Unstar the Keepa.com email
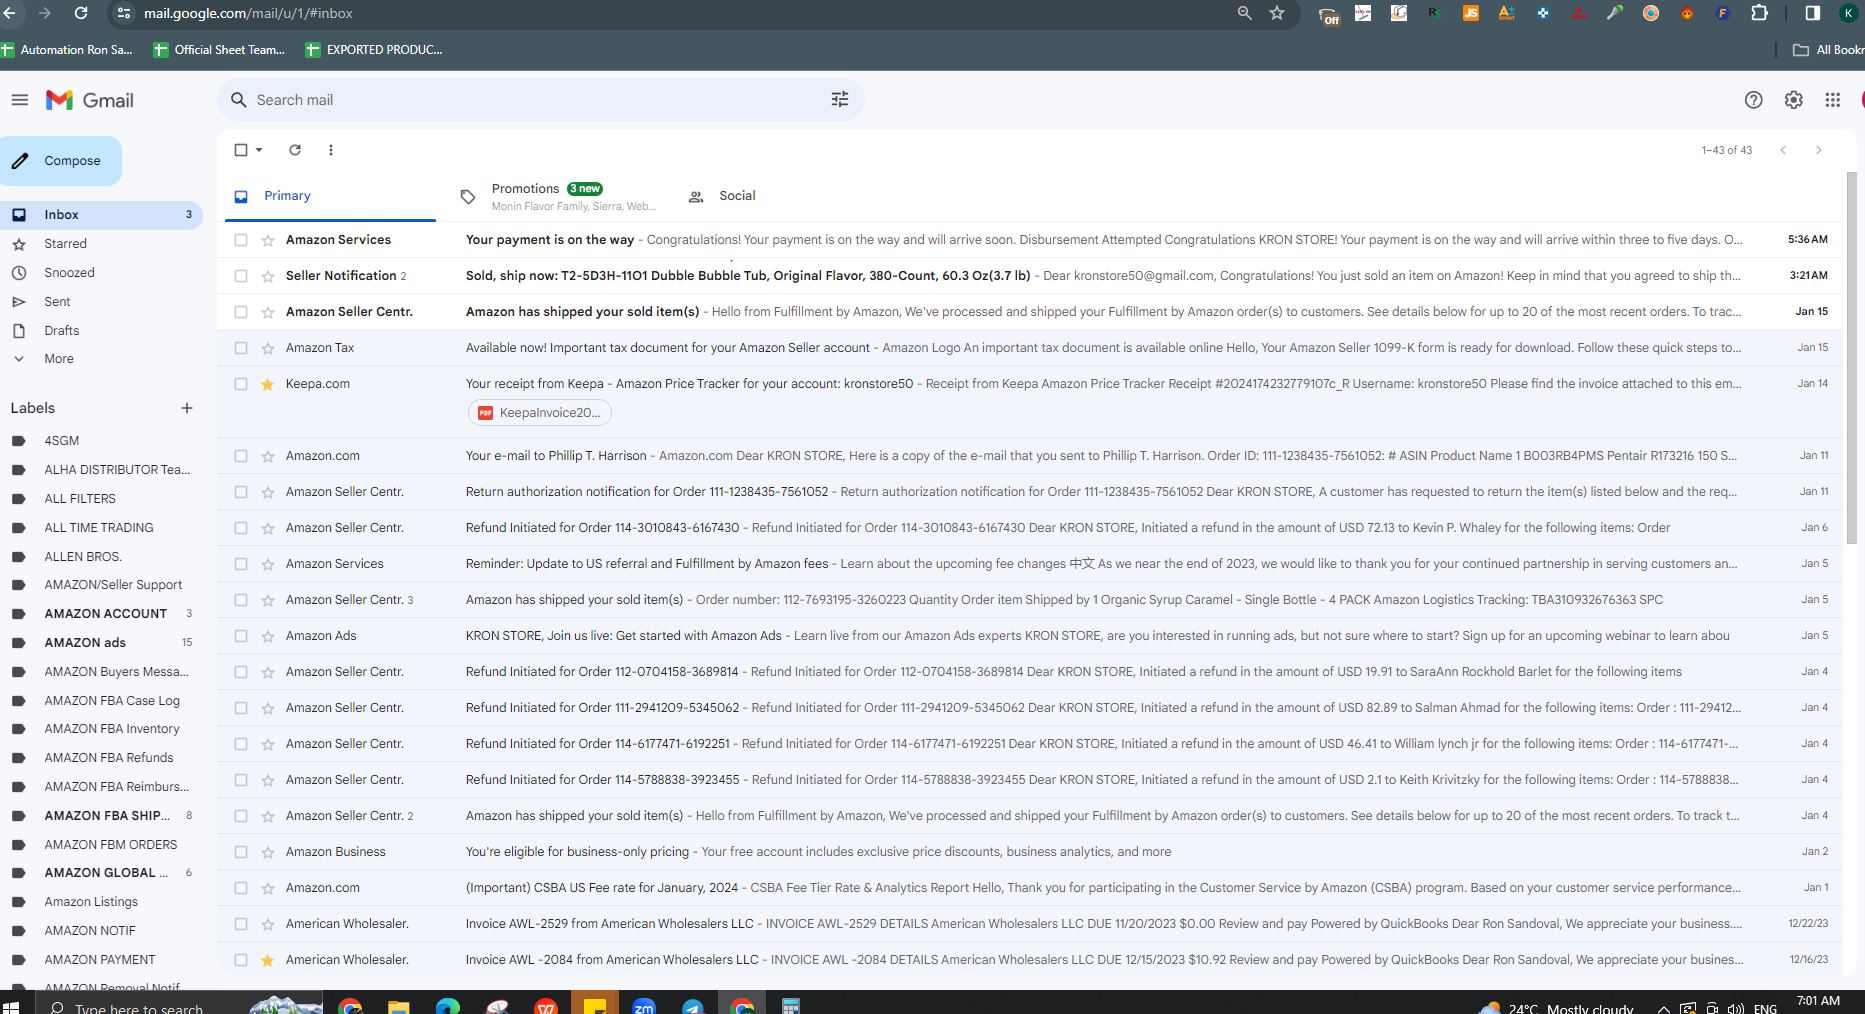The image size is (1865, 1014). tap(268, 384)
